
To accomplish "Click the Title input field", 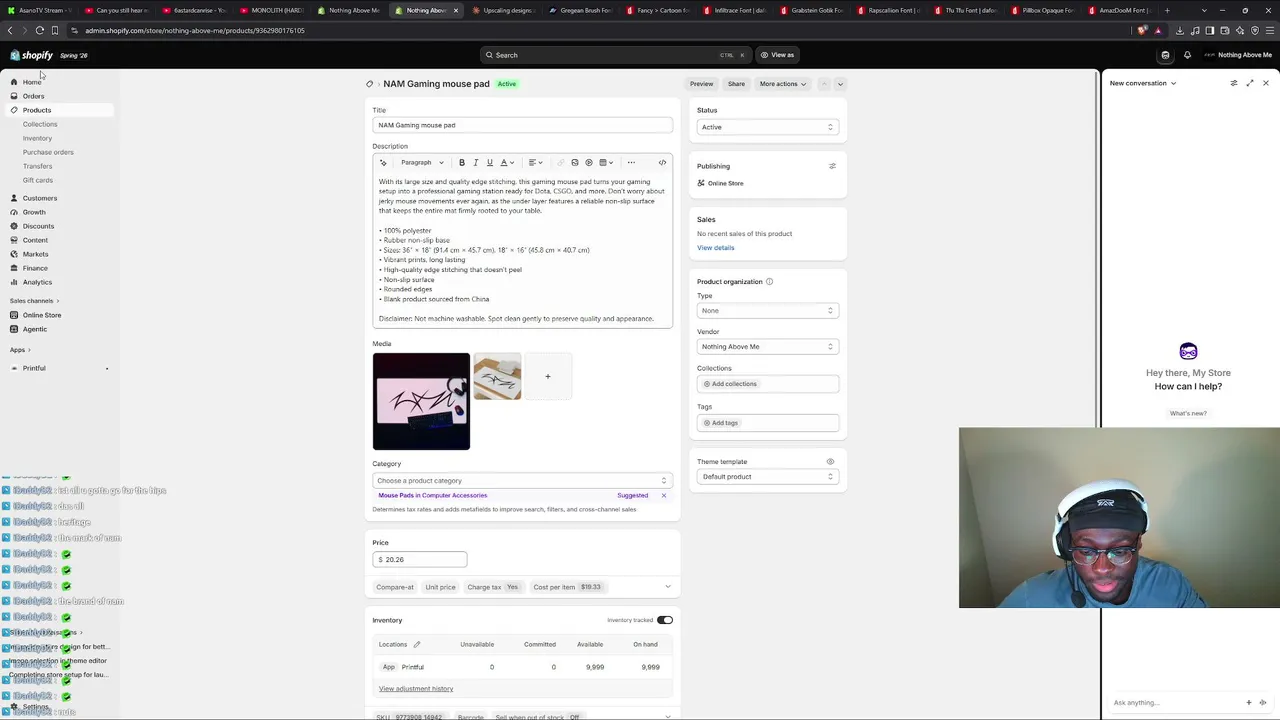I will [x=522, y=125].
